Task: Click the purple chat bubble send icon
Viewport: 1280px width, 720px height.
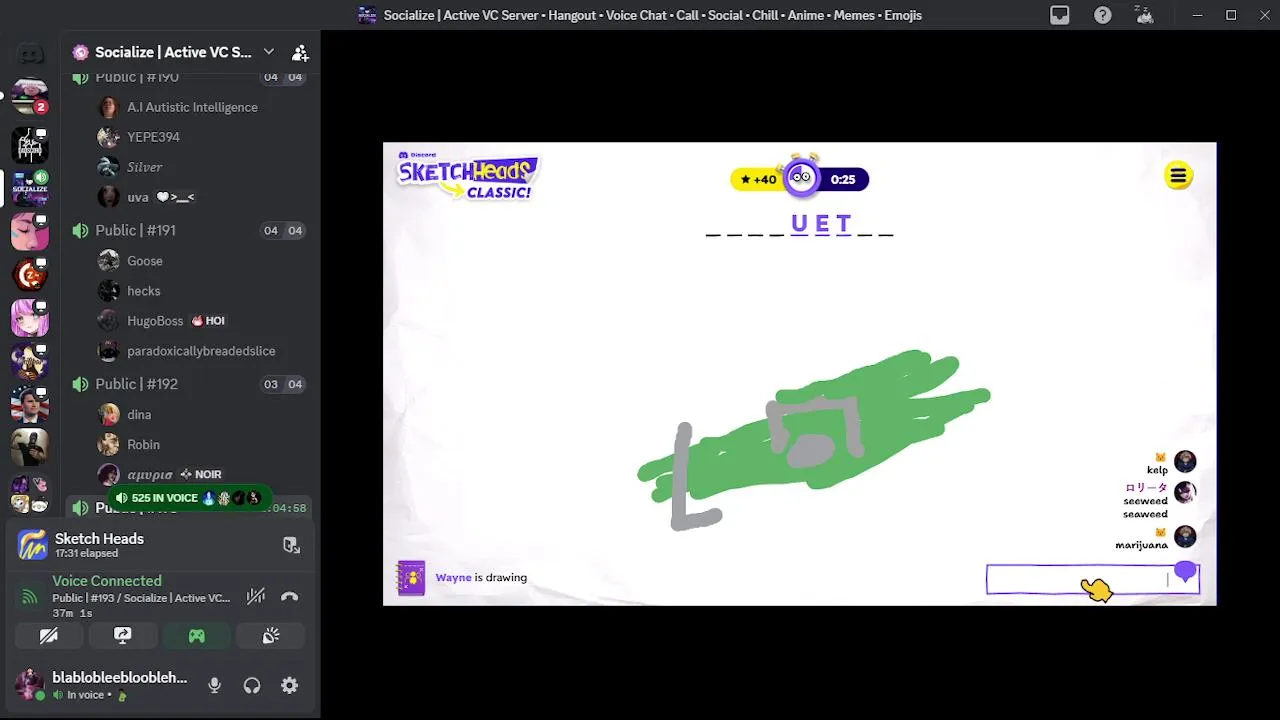Action: pyautogui.click(x=1185, y=572)
